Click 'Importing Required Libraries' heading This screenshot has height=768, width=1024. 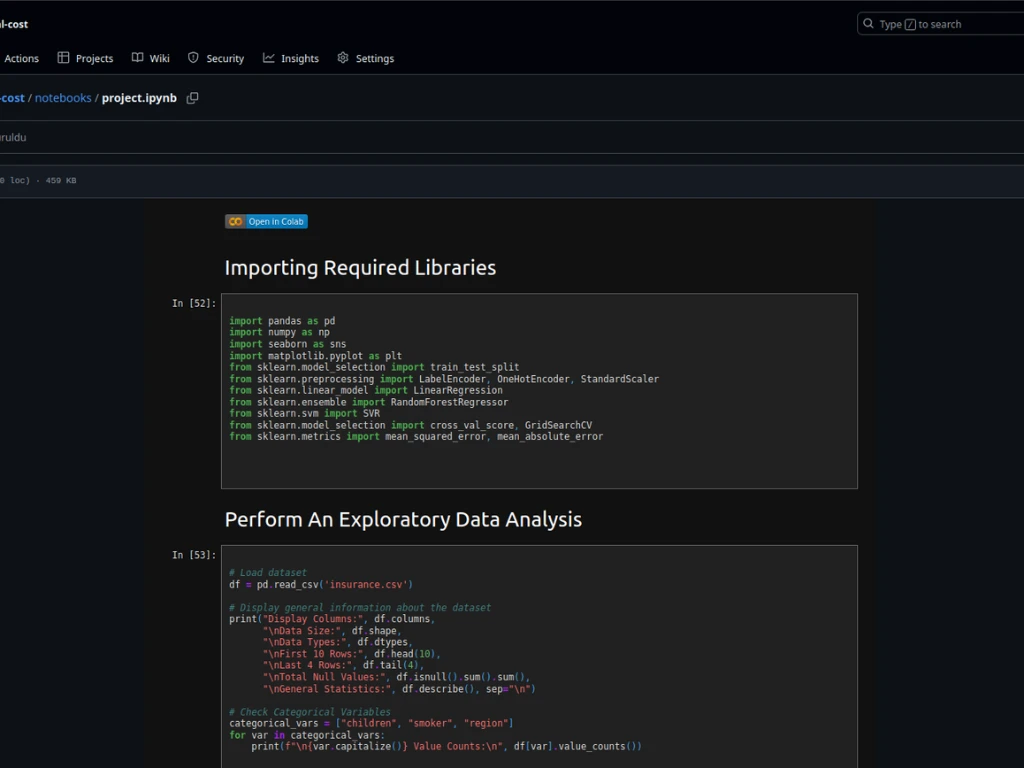pyautogui.click(x=360, y=268)
